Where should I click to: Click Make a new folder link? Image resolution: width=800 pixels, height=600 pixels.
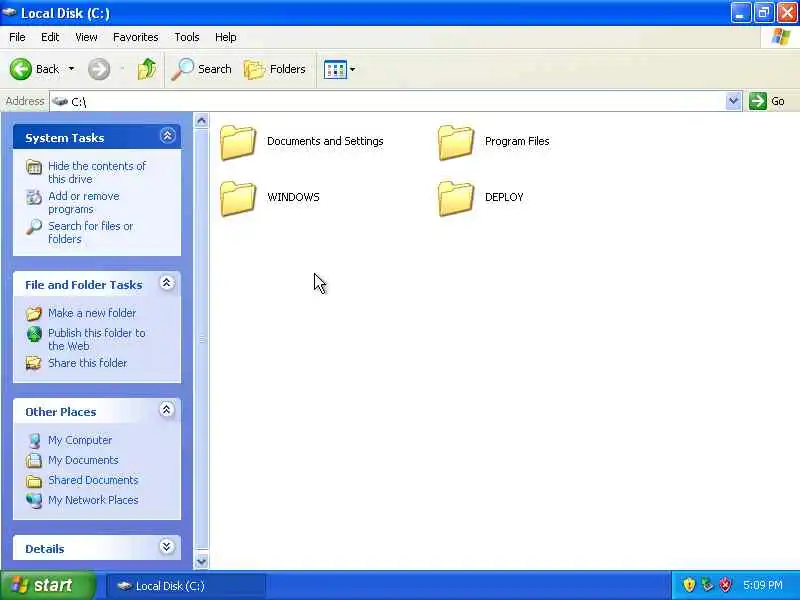click(x=92, y=313)
